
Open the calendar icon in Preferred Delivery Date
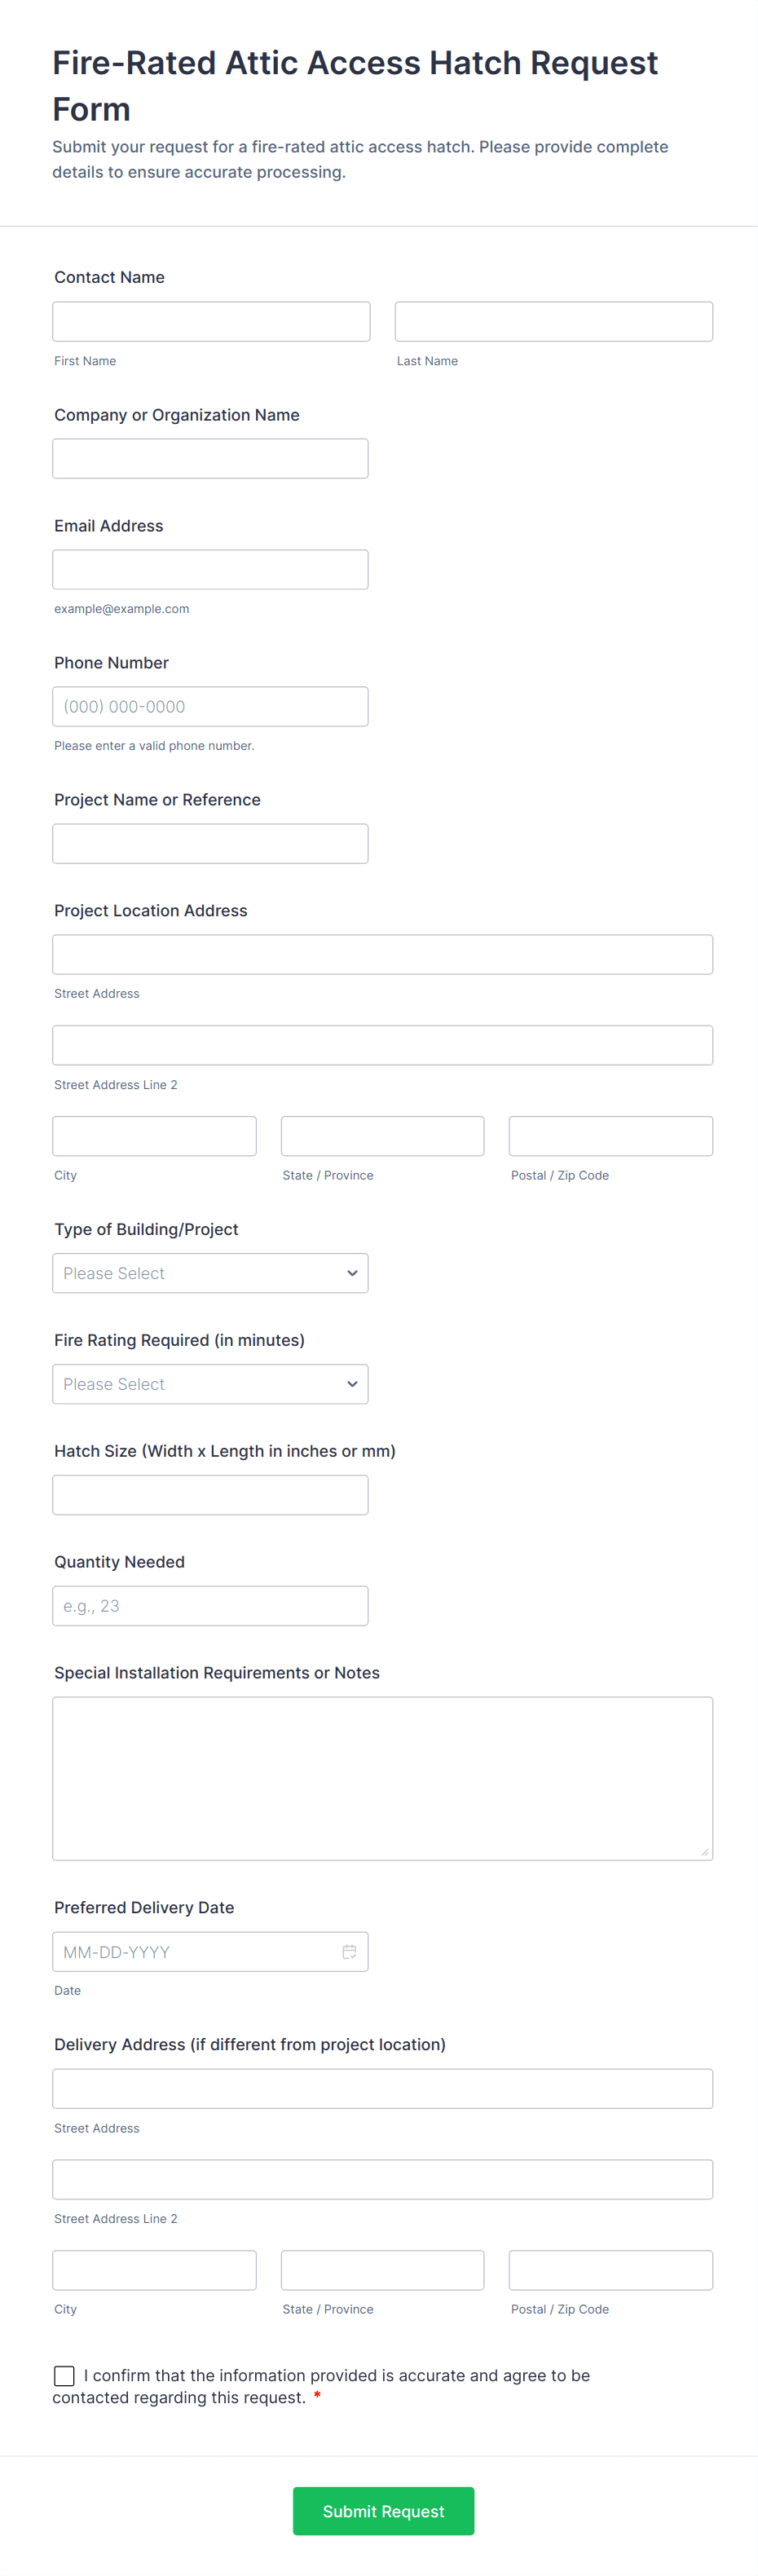349,1951
